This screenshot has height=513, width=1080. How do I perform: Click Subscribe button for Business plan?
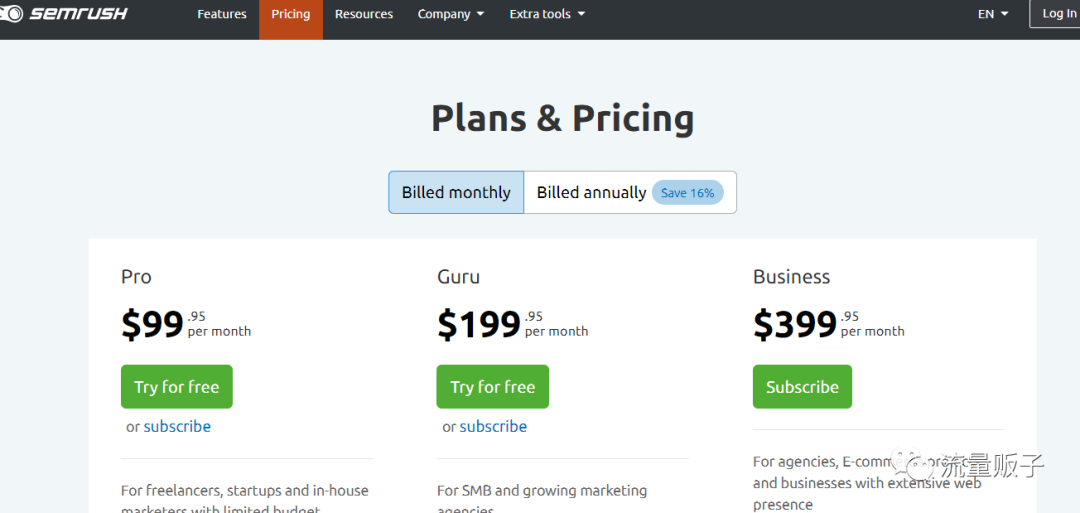coord(802,387)
